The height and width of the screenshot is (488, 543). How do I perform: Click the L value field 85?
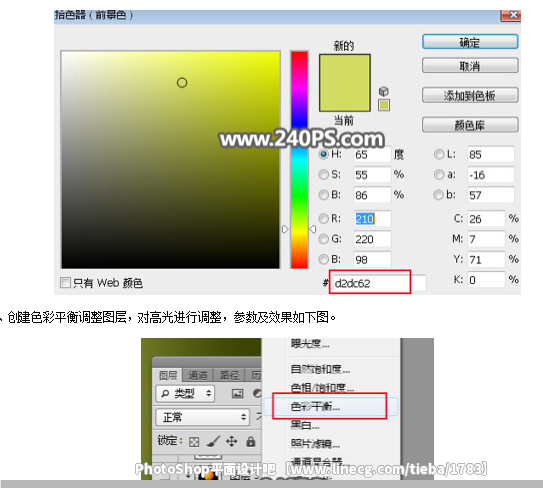[x=491, y=154]
